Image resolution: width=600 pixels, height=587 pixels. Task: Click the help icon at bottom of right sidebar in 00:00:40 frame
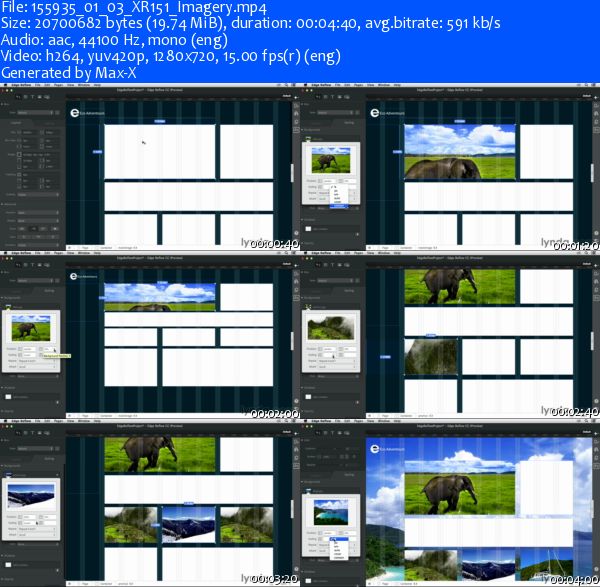point(296,233)
